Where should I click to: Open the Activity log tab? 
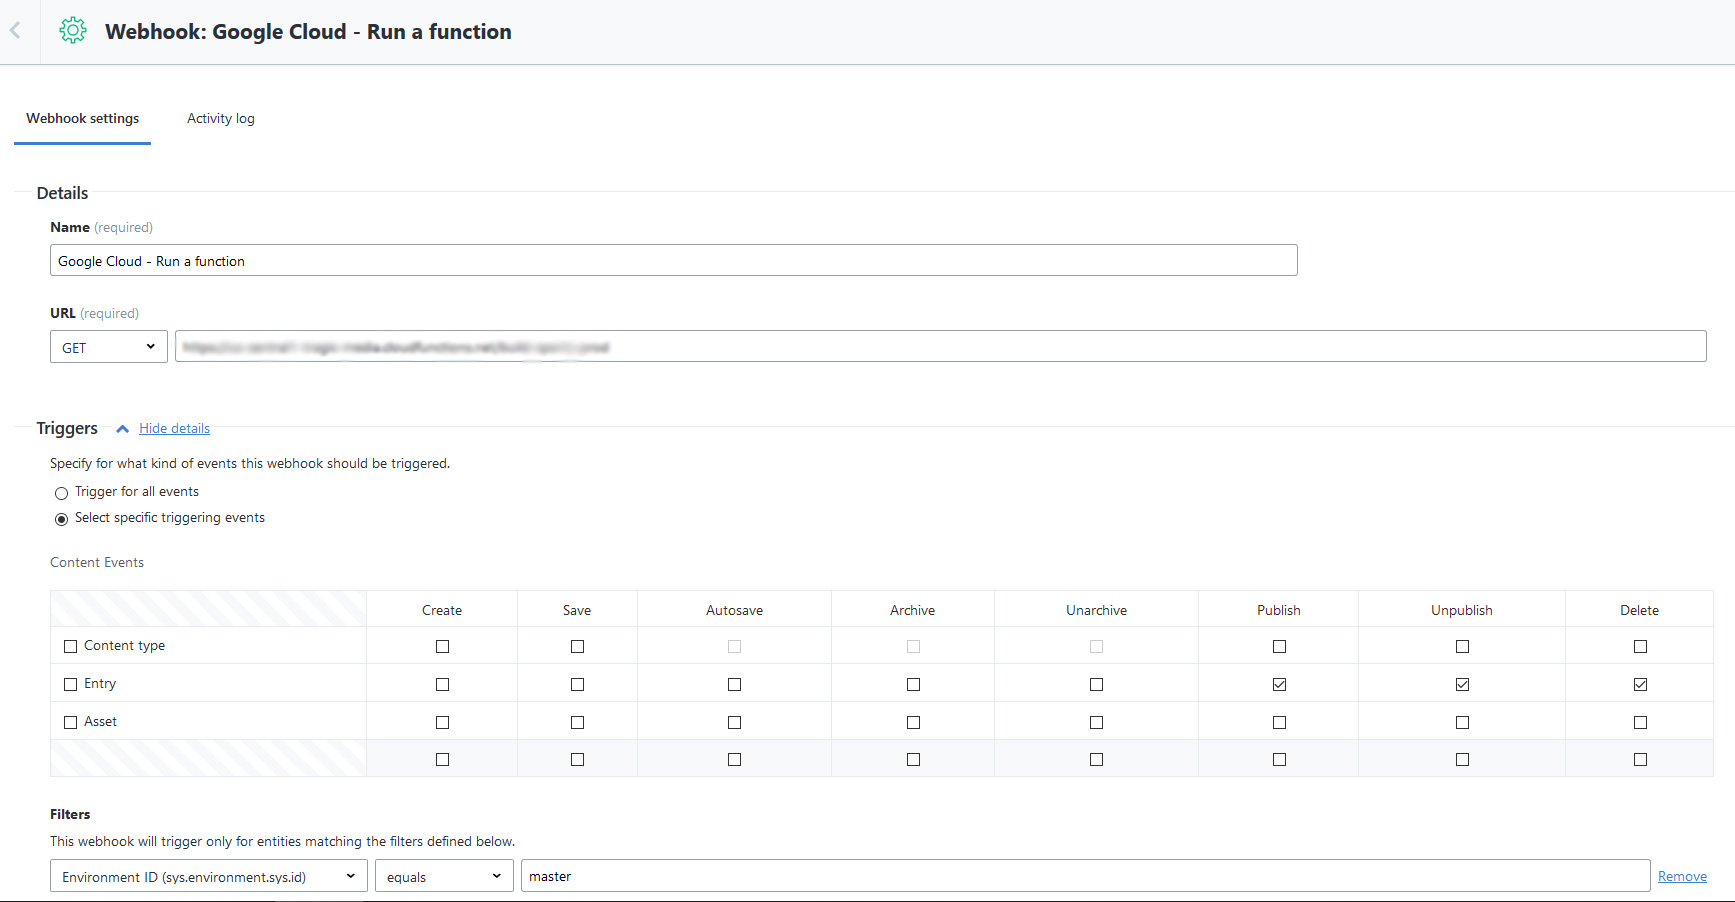[x=220, y=118]
